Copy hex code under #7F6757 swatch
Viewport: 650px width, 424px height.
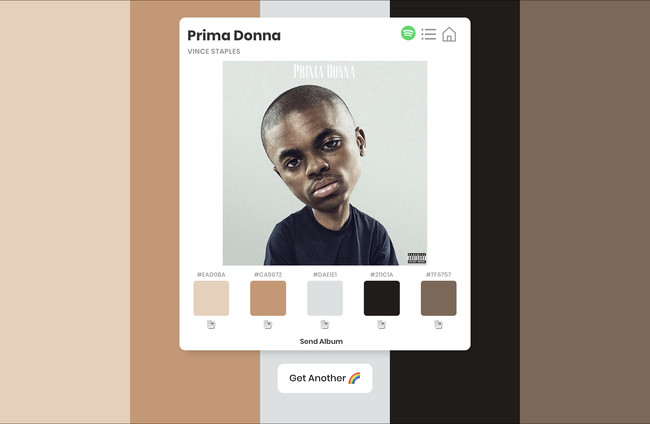438,325
